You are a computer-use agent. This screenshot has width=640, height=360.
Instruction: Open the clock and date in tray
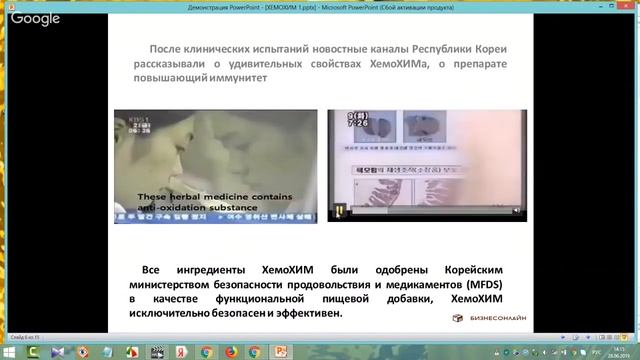tap(619, 352)
